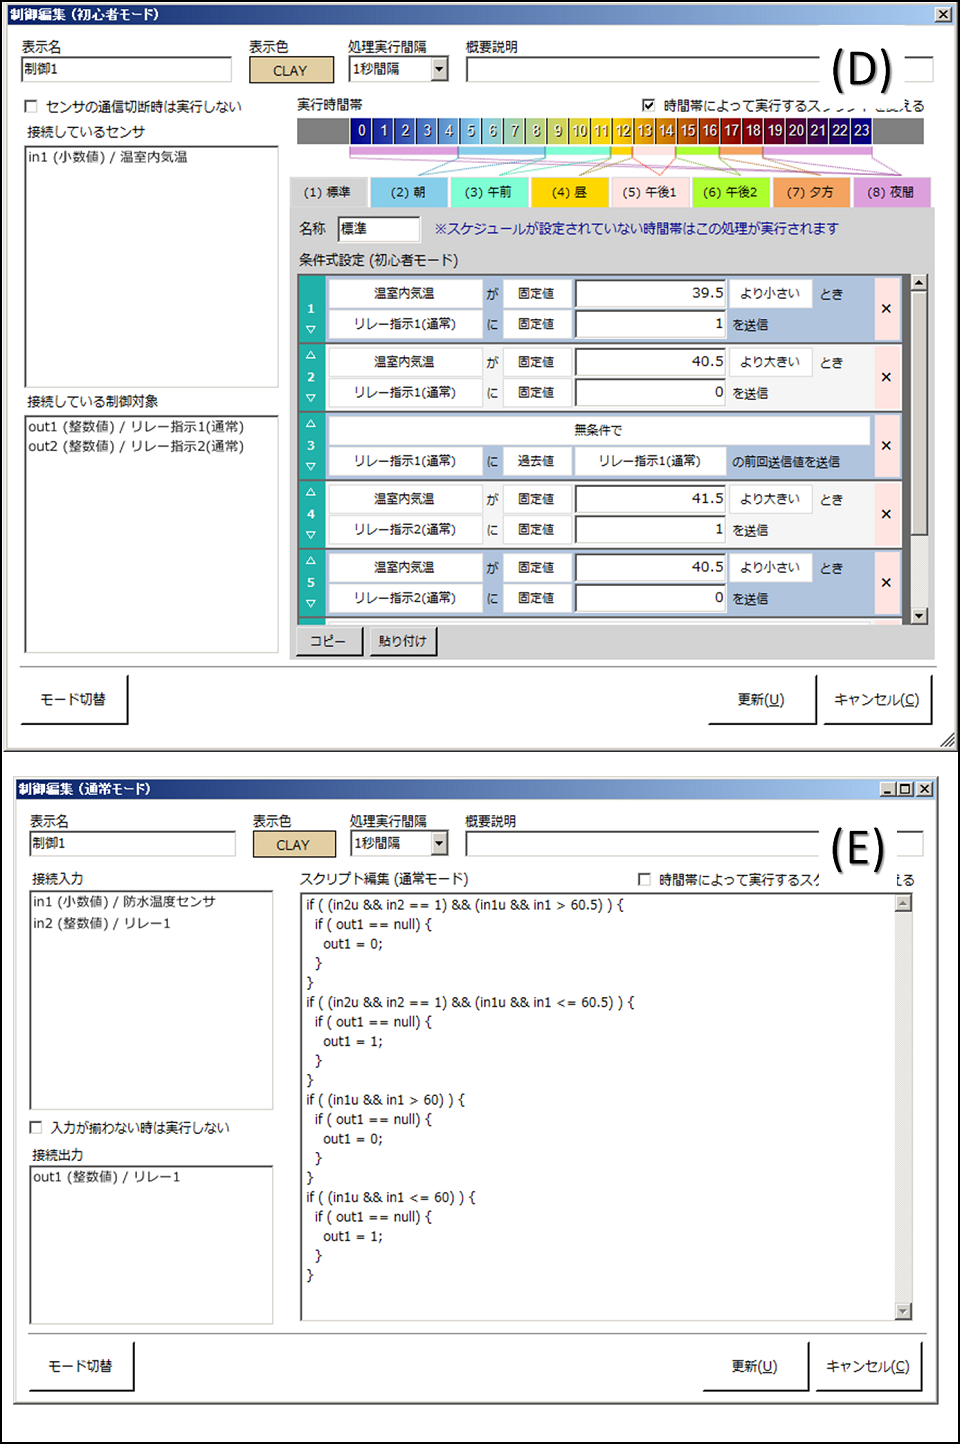Change row 4 comparison より大きい
Image resolution: width=960 pixels, height=1444 pixels.
[x=769, y=498]
